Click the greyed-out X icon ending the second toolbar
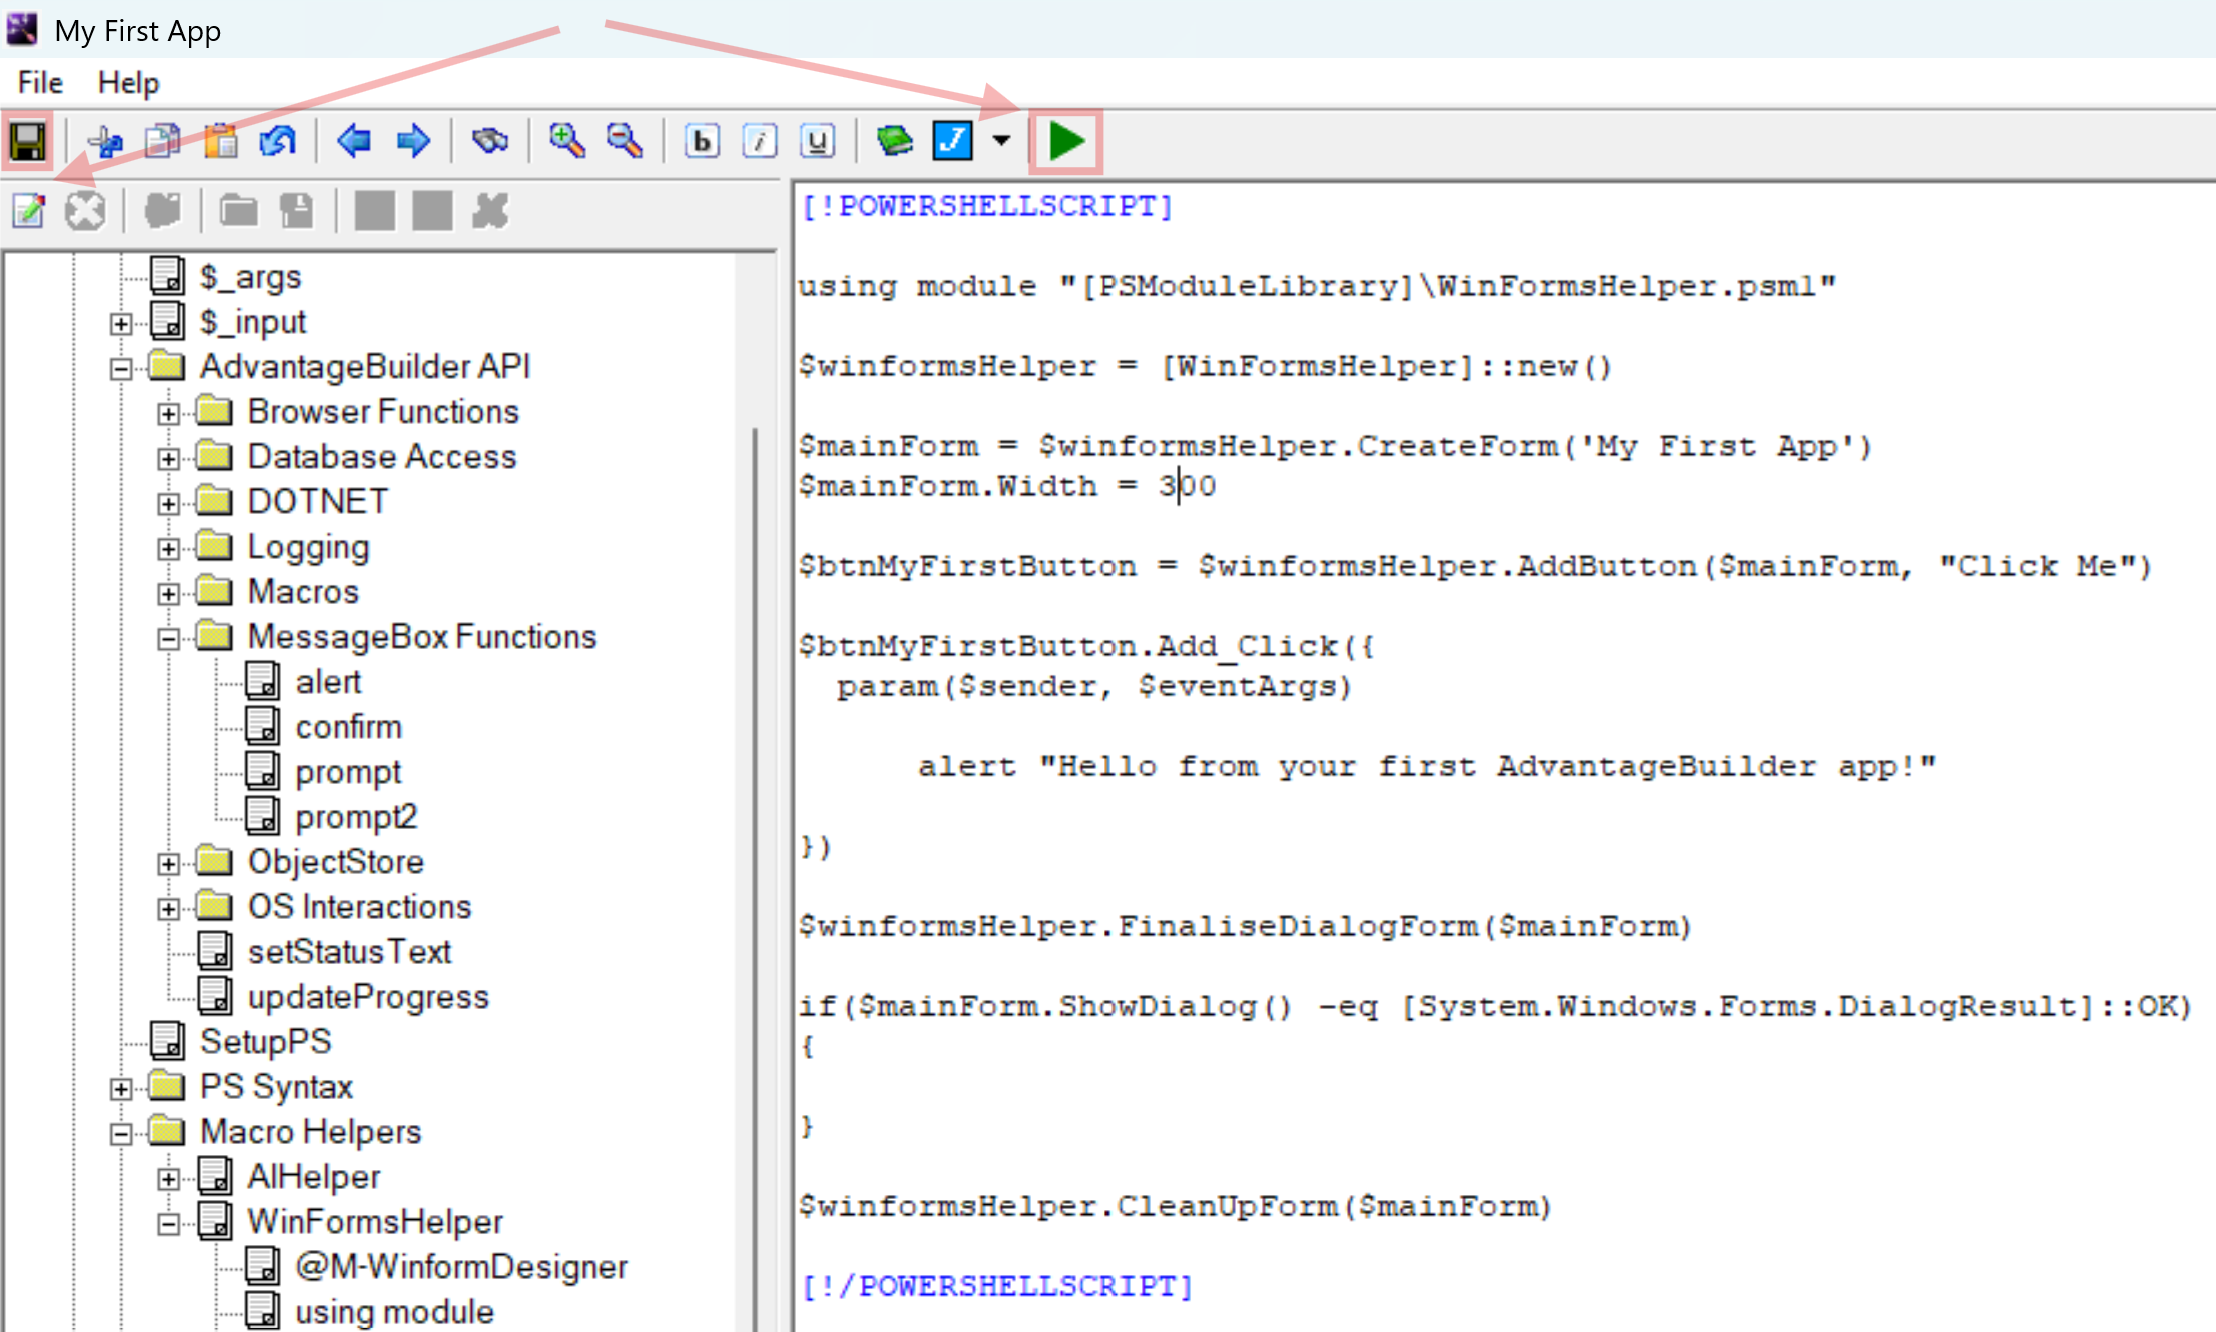 point(490,211)
